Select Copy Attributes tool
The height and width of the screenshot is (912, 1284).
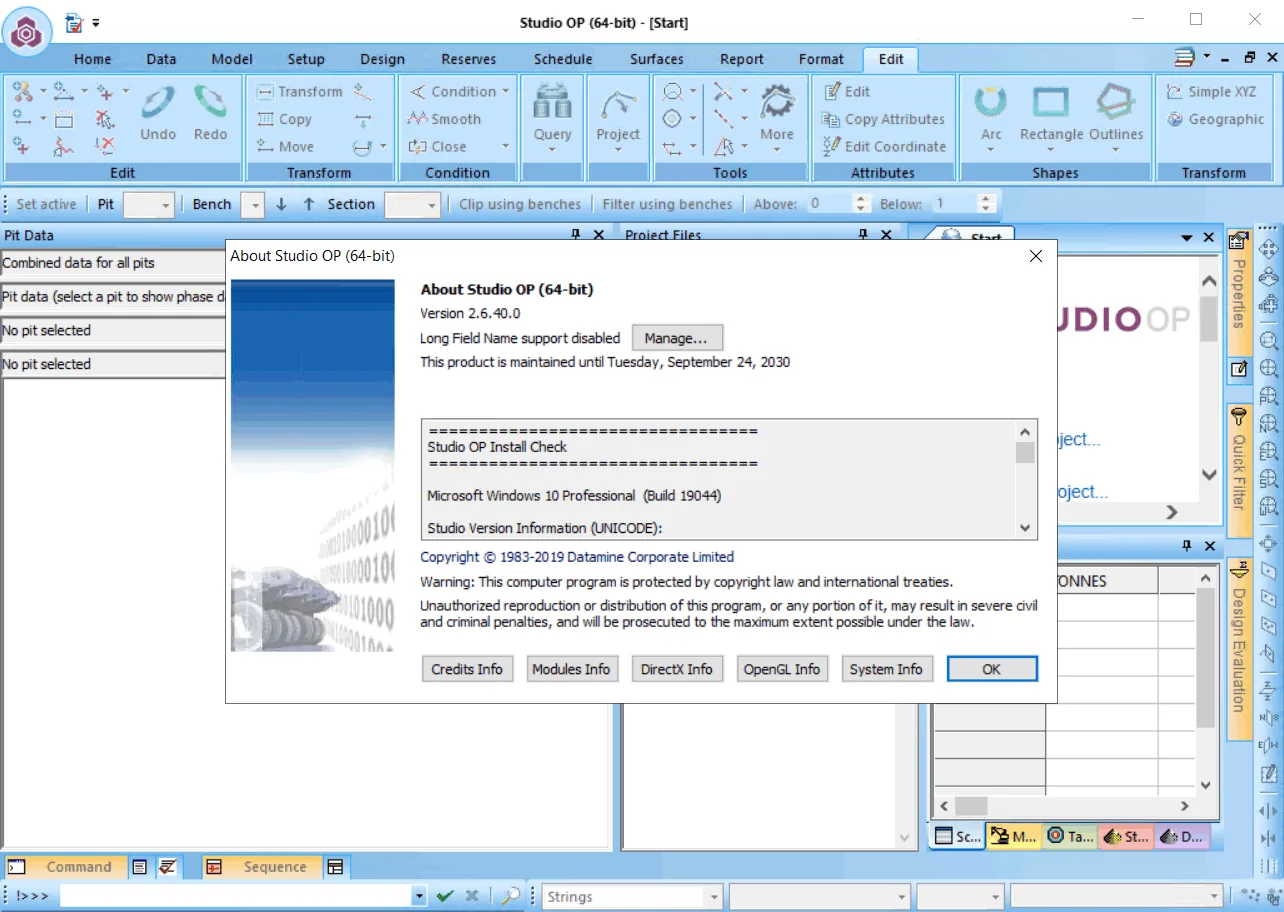[883, 119]
